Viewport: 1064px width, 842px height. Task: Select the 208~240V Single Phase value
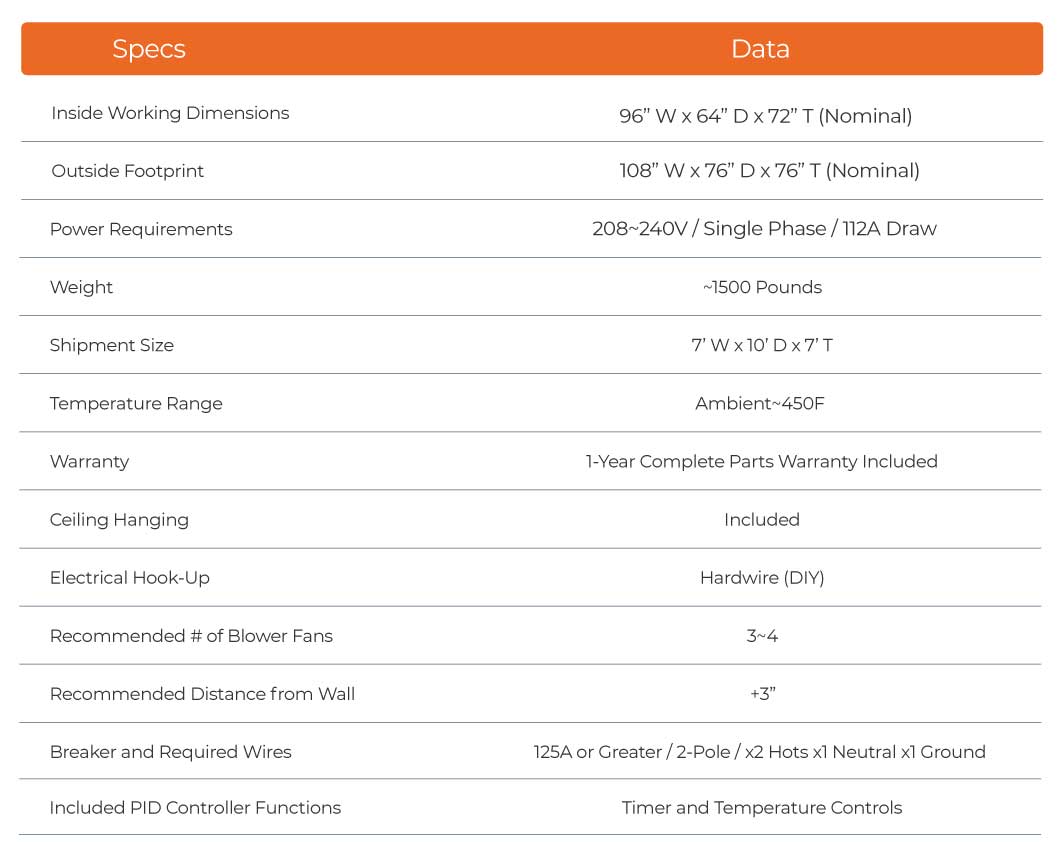[x=764, y=229]
